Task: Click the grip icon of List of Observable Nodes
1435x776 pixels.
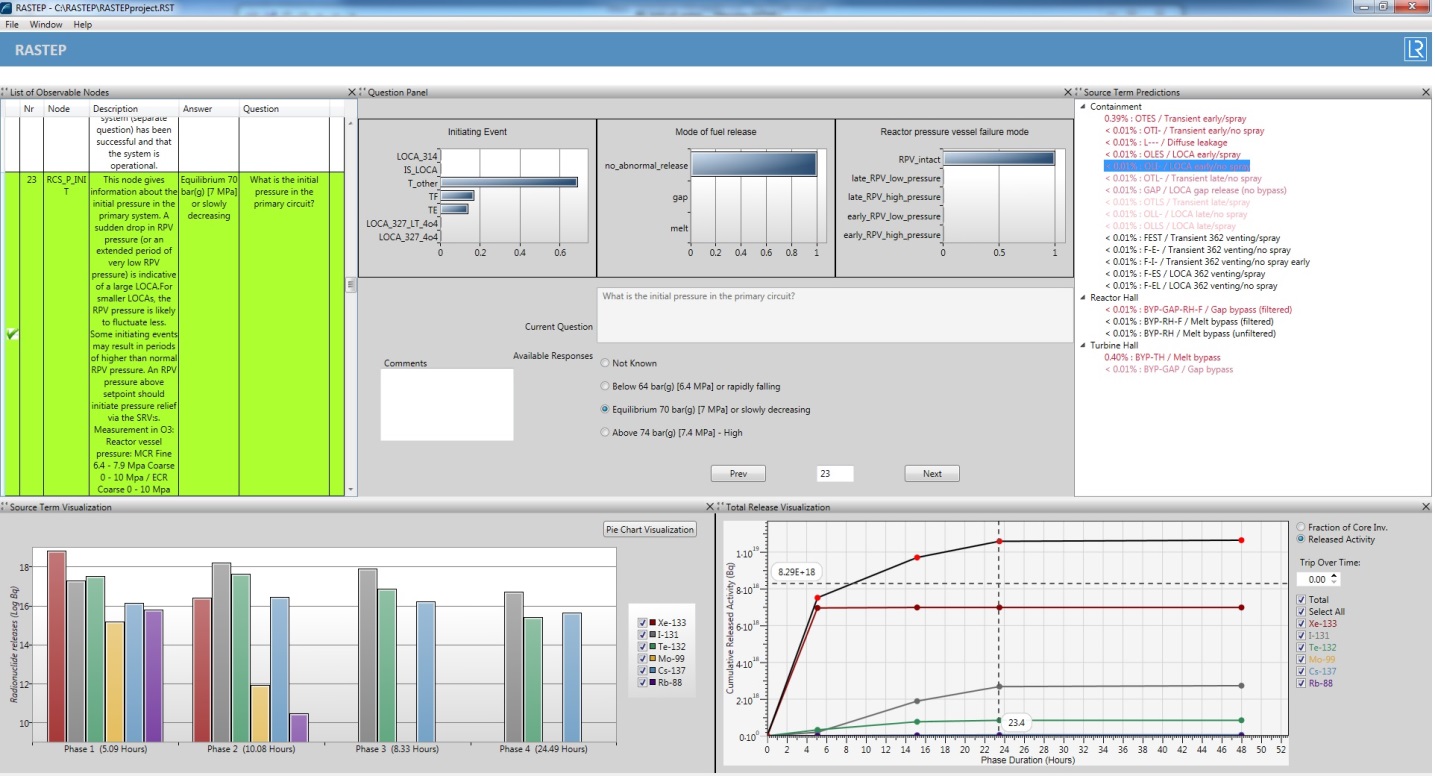Action: (4, 92)
